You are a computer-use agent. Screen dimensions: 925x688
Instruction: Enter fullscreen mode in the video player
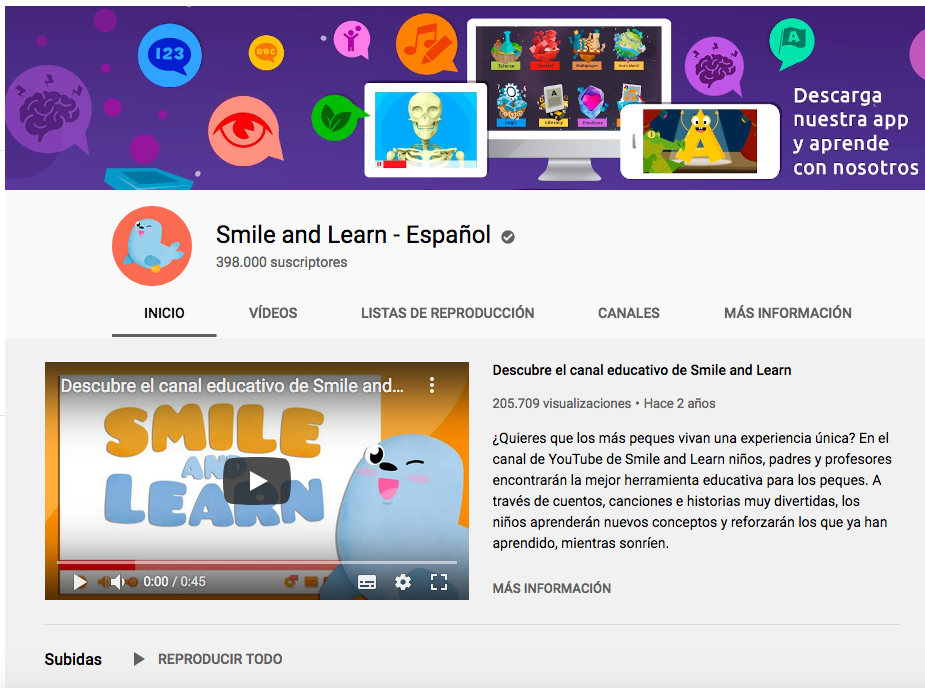[x=439, y=582]
